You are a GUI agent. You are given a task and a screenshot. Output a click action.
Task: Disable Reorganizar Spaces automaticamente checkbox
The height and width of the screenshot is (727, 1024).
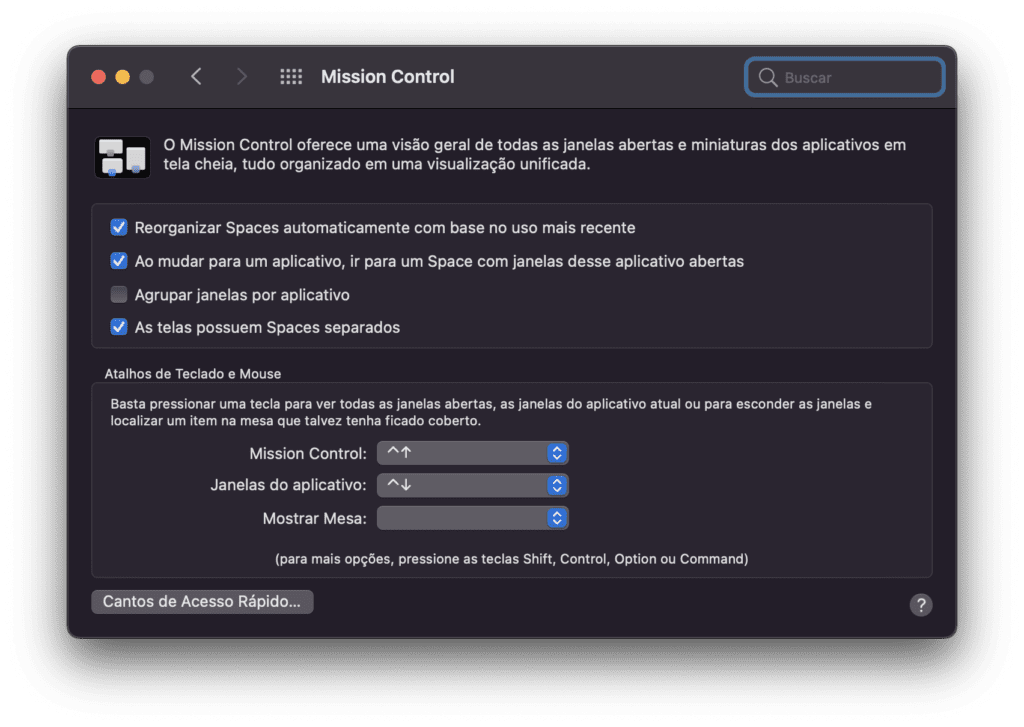click(119, 228)
